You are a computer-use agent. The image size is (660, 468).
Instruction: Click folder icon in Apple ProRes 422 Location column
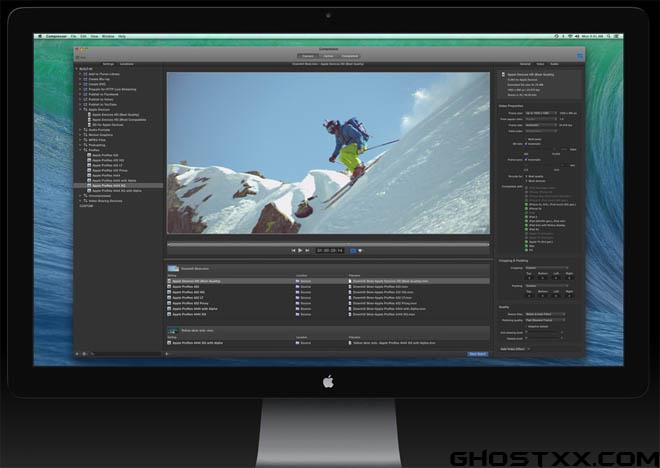click(299, 287)
